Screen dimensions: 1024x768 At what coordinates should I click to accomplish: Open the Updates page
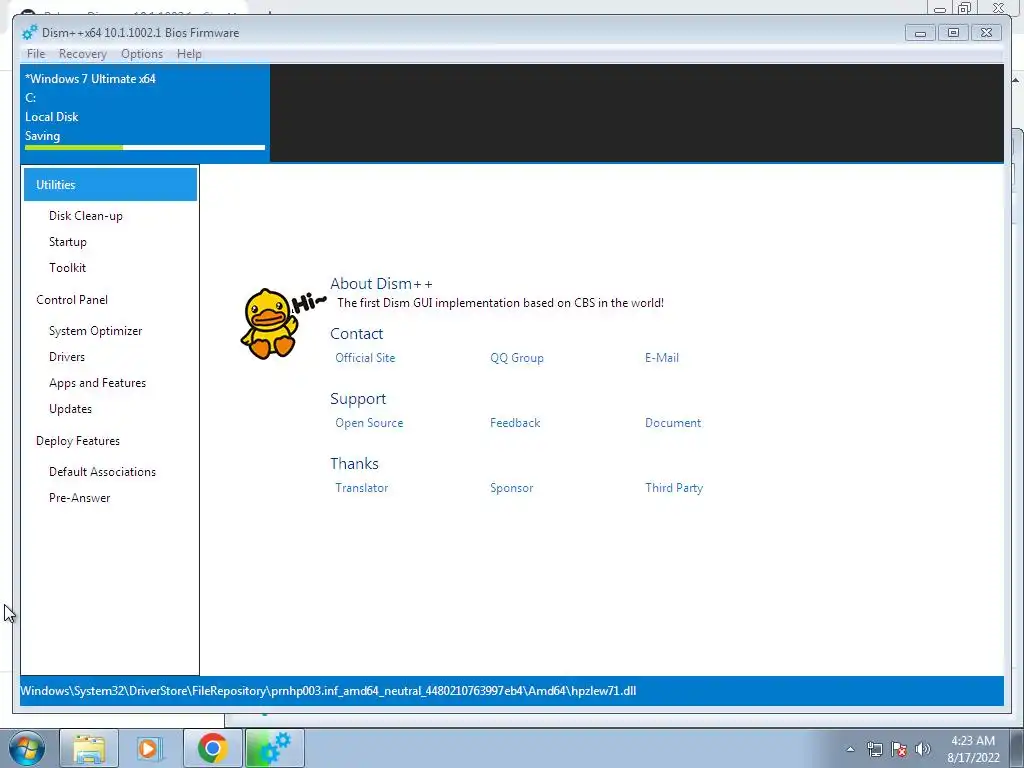click(x=70, y=409)
